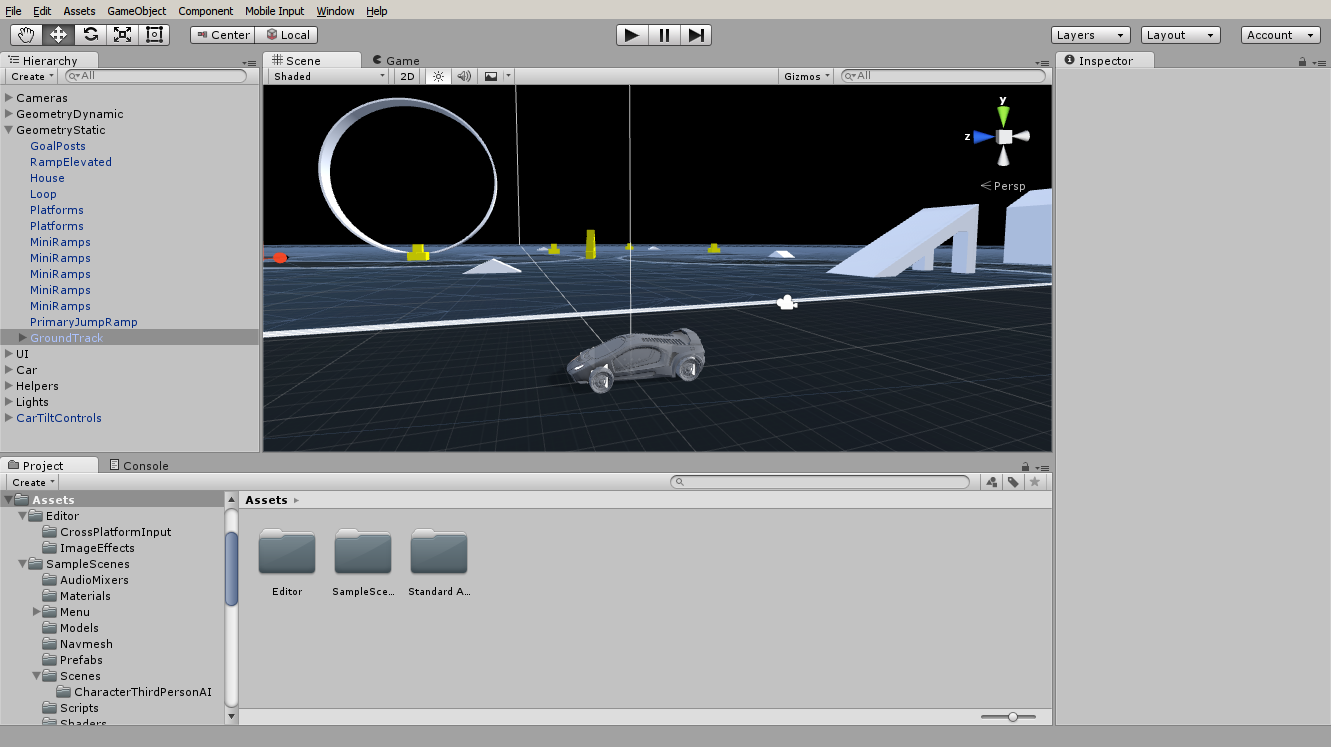The height and width of the screenshot is (747, 1331).
Task: Click the Step frame button
Action: coord(696,35)
